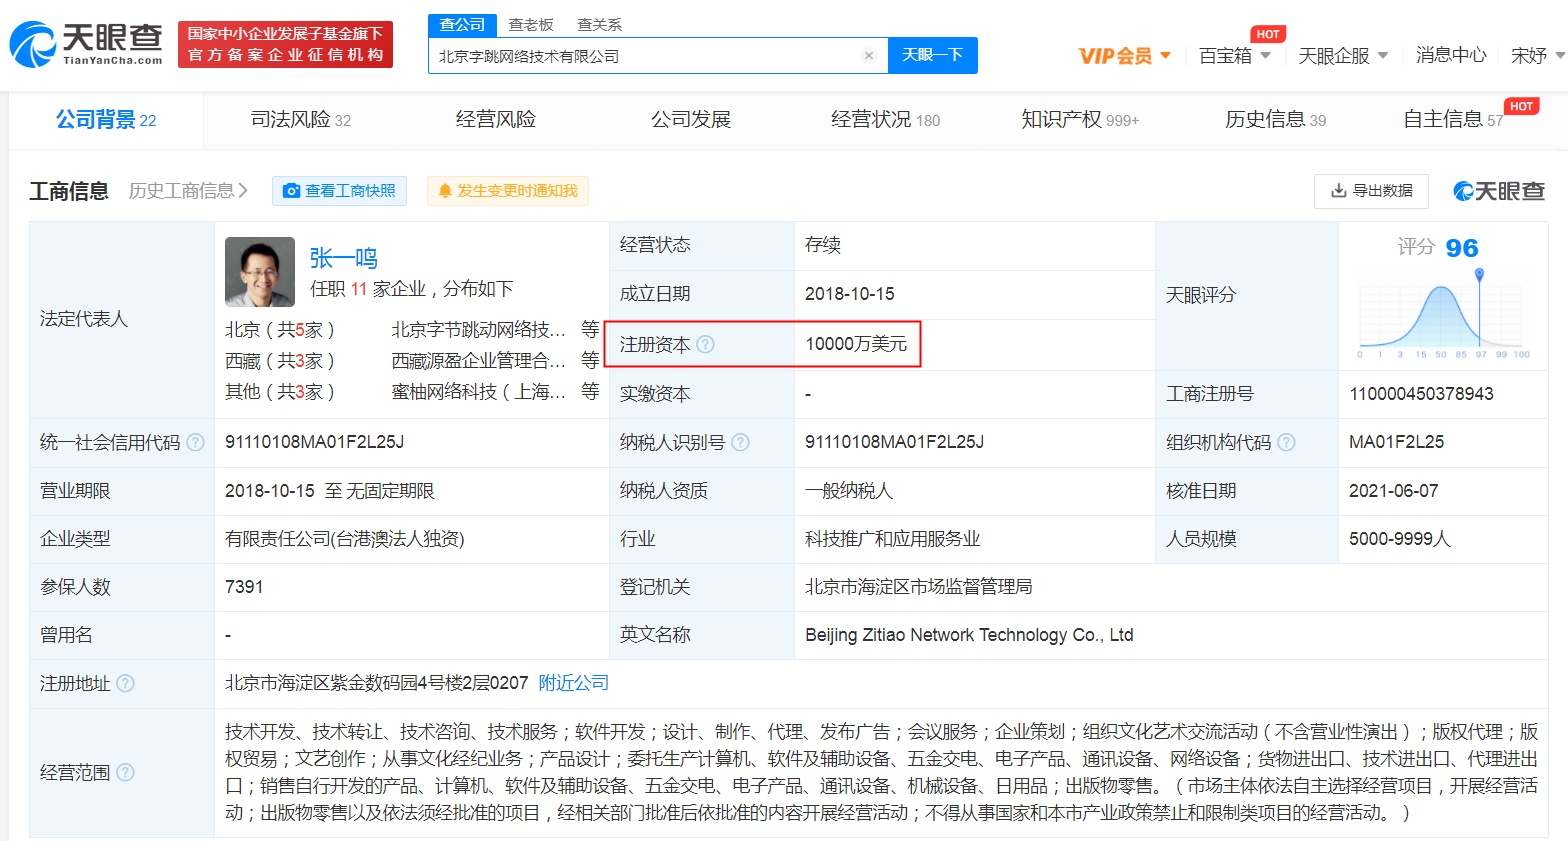
Task: Click the 等 link in the 北京 row
Action: point(590,330)
